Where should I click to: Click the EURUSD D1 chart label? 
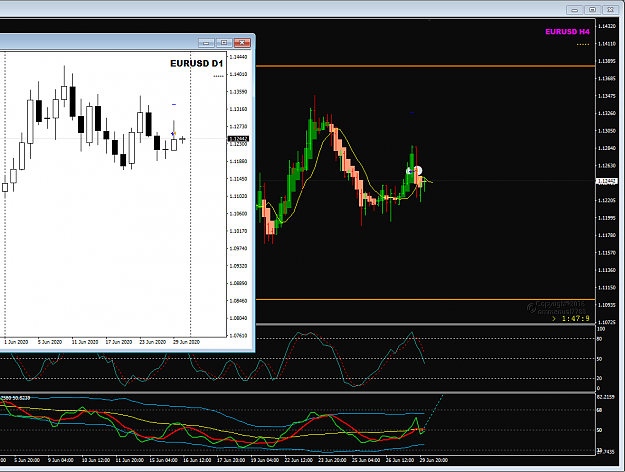pyautogui.click(x=197, y=63)
